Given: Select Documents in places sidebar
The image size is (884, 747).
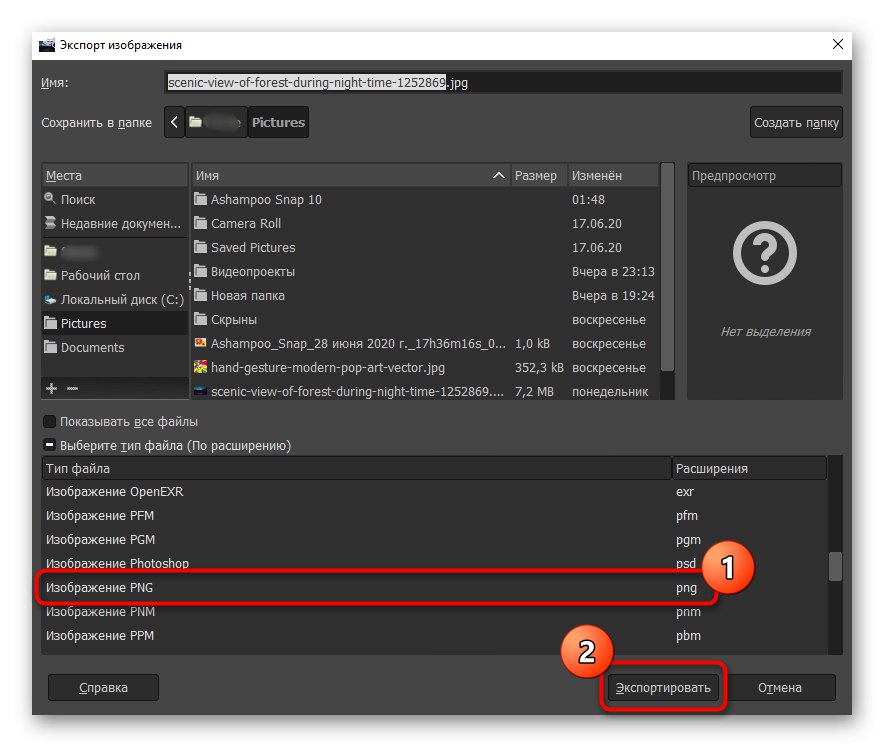Looking at the screenshot, I should [114, 347].
